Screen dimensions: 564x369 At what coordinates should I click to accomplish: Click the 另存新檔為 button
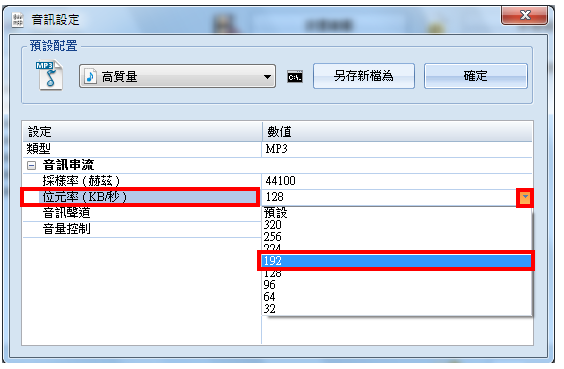click(x=364, y=76)
